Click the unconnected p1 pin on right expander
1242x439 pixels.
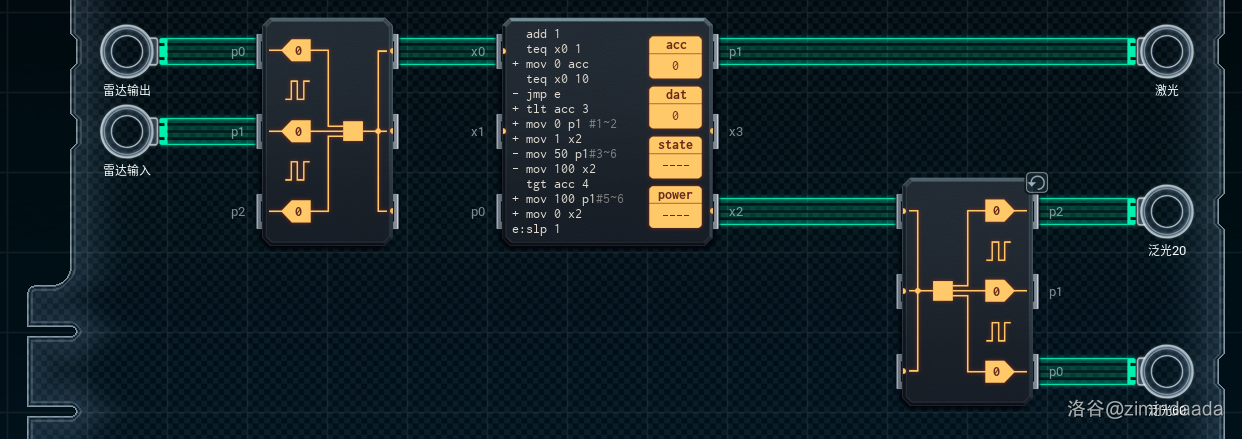click(1036, 291)
